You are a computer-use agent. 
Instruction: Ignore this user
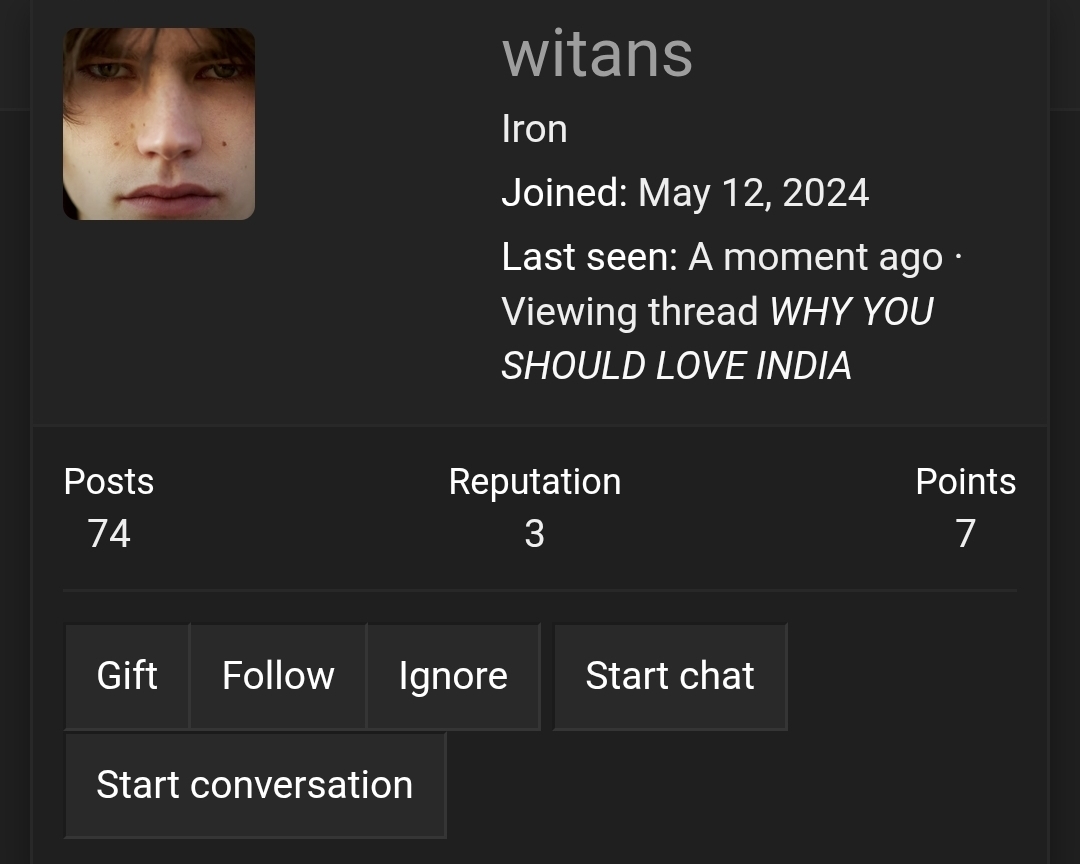click(453, 676)
